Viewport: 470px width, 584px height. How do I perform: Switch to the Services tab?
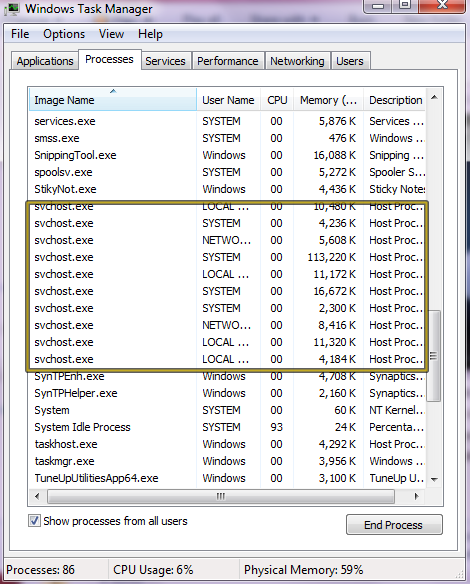point(165,61)
